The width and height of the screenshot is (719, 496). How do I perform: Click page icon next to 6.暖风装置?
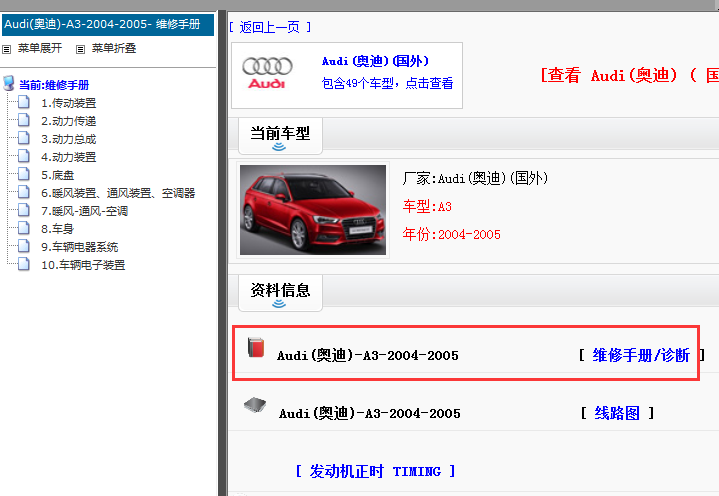pyautogui.click(x=24, y=192)
